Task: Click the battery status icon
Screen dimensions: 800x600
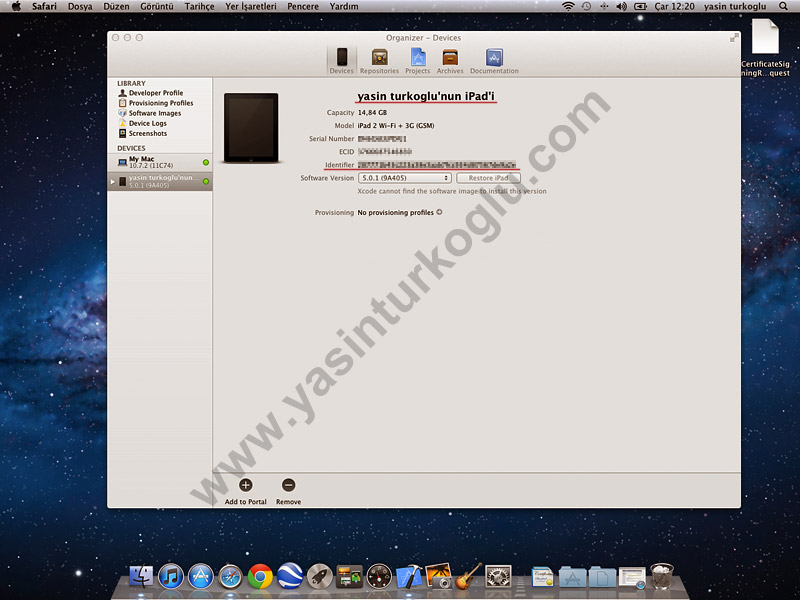Action: coord(640,6)
